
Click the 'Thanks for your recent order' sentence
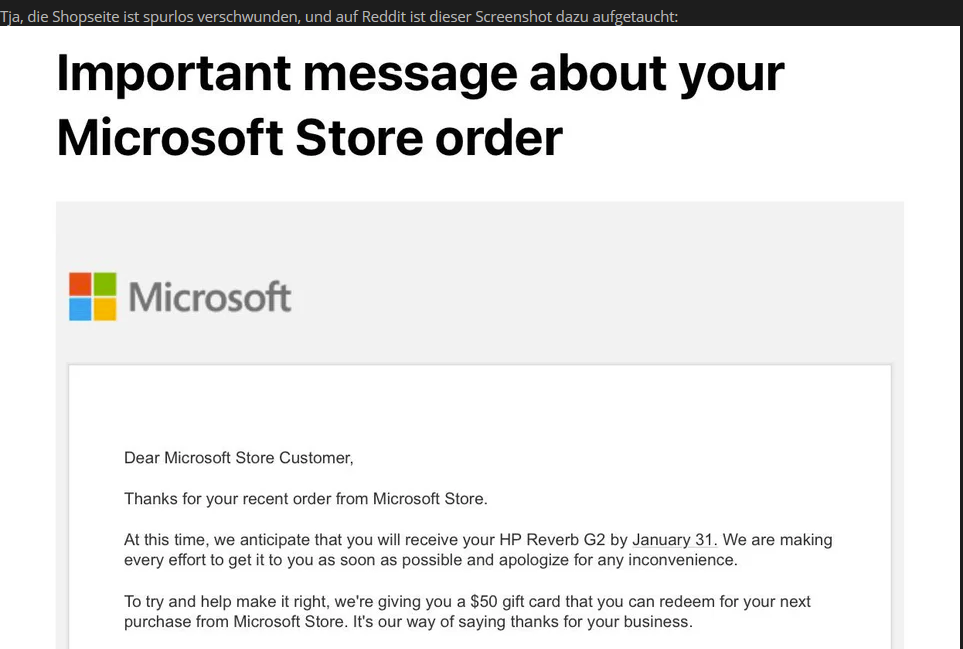(x=305, y=498)
